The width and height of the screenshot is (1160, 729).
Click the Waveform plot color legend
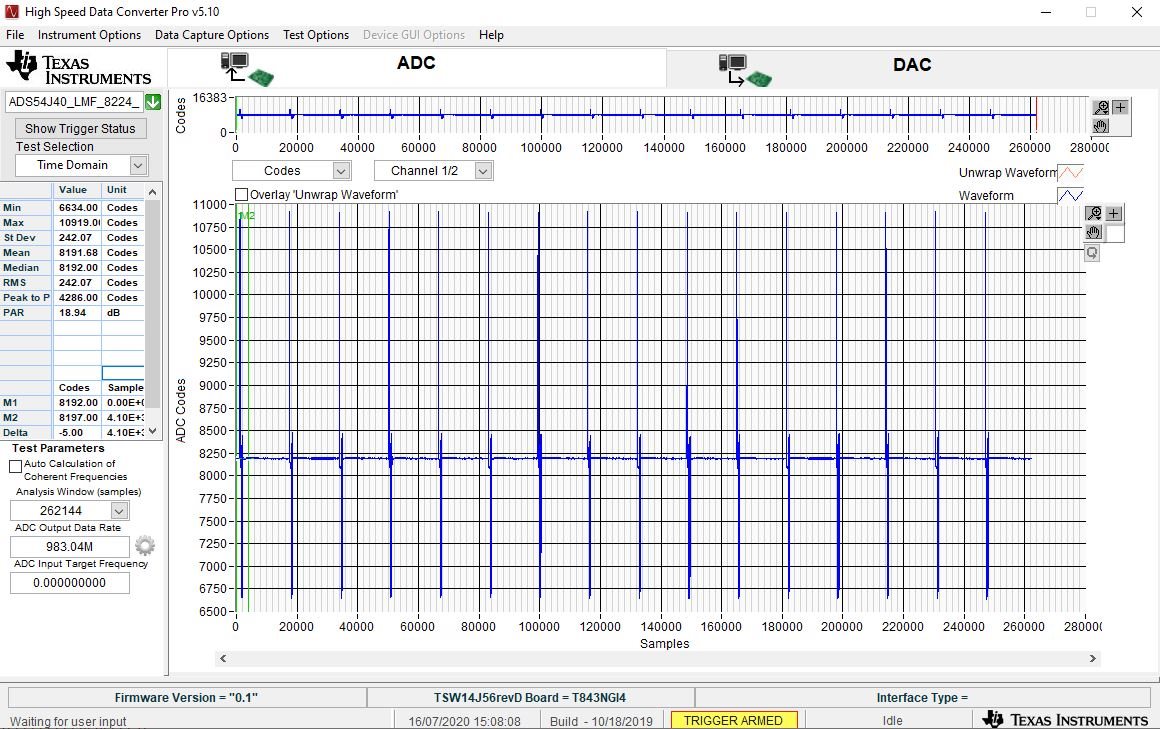click(1070, 196)
